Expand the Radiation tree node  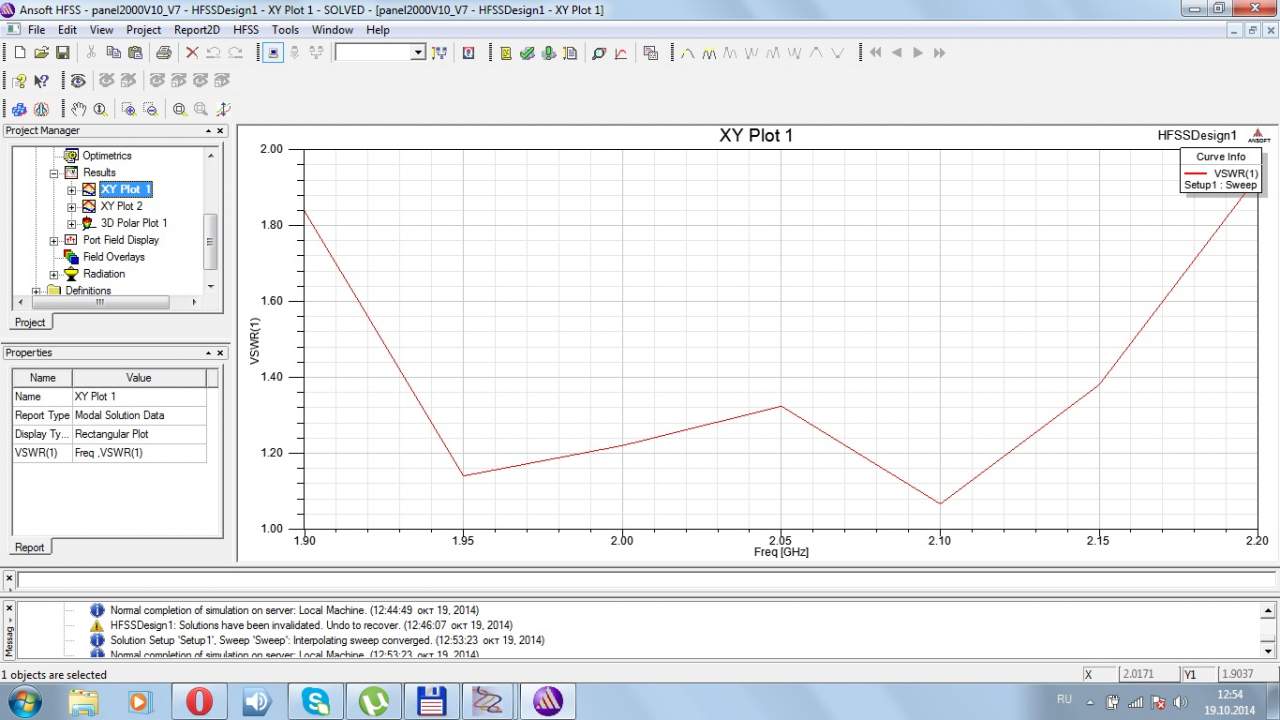(54, 275)
